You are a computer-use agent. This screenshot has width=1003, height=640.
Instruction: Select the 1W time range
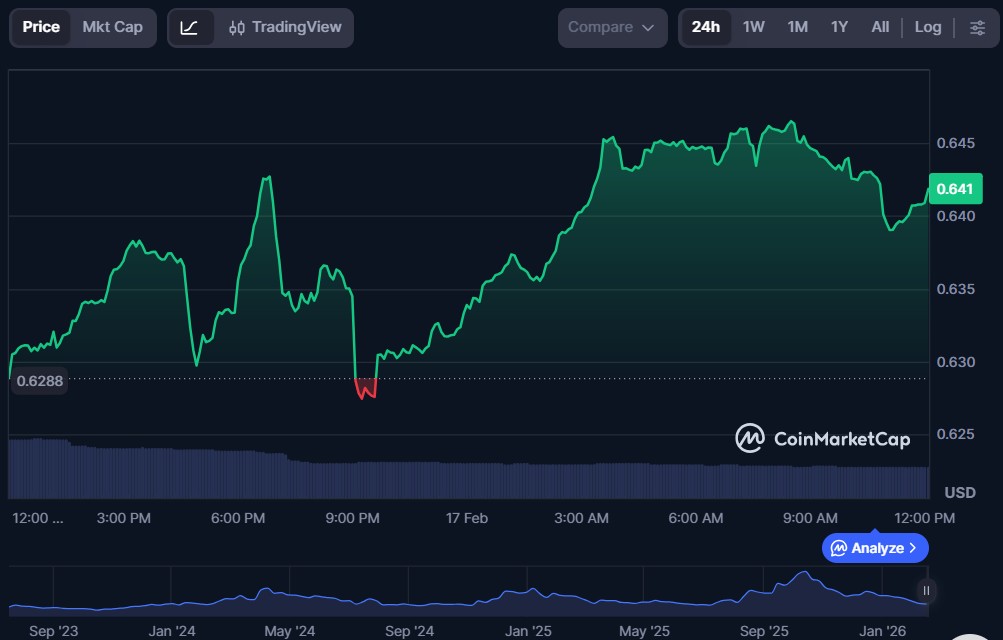[753, 28]
